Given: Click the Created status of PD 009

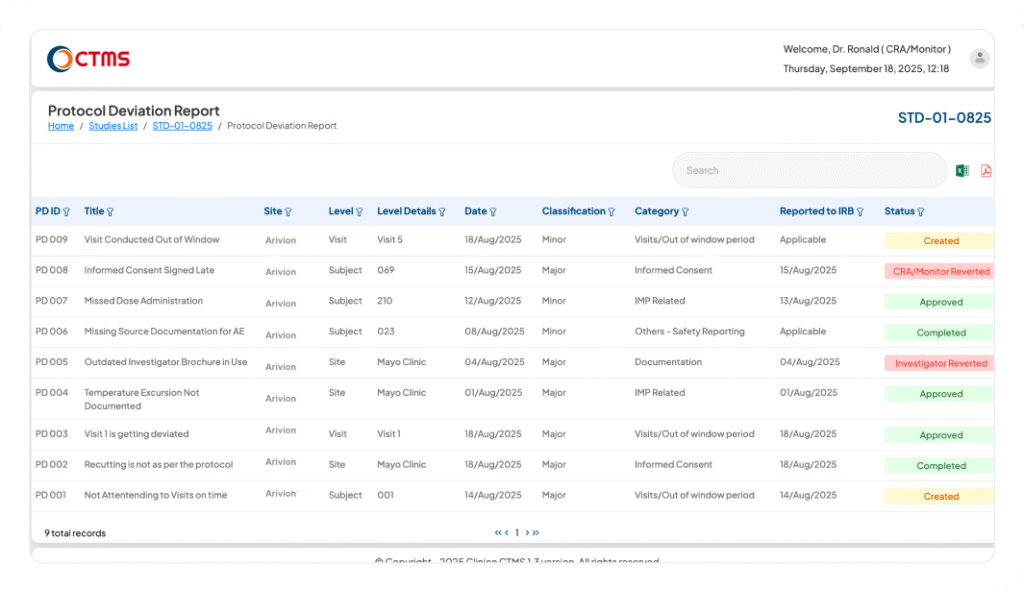Looking at the screenshot, I should click(x=940, y=241).
